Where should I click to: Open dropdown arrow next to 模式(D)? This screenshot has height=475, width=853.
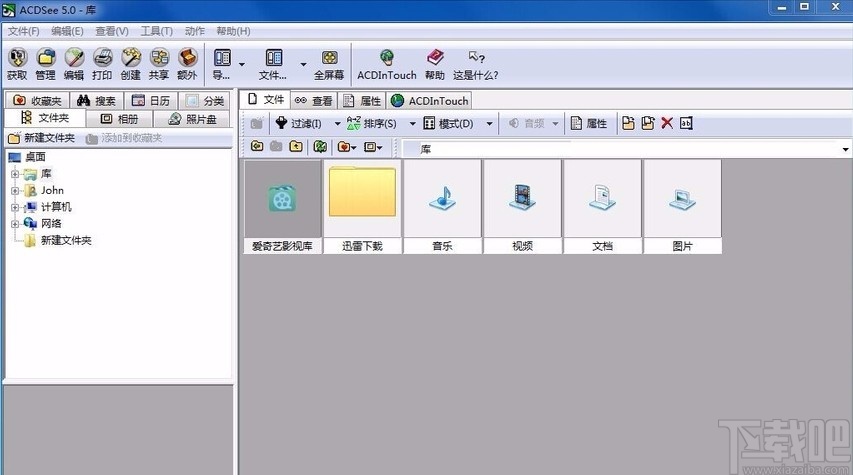(x=490, y=124)
